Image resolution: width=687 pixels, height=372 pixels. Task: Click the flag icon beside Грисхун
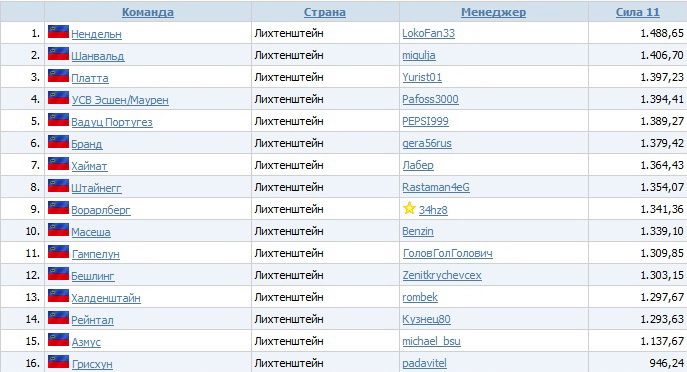pyautogui.click(x=58, y=361)
